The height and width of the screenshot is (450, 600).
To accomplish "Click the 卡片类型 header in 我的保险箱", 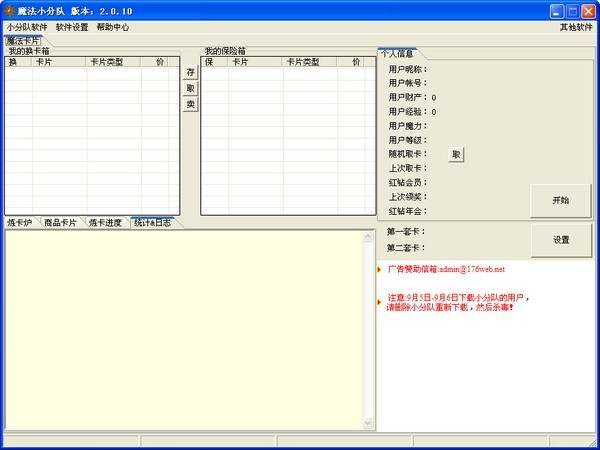I will [309, 62].
